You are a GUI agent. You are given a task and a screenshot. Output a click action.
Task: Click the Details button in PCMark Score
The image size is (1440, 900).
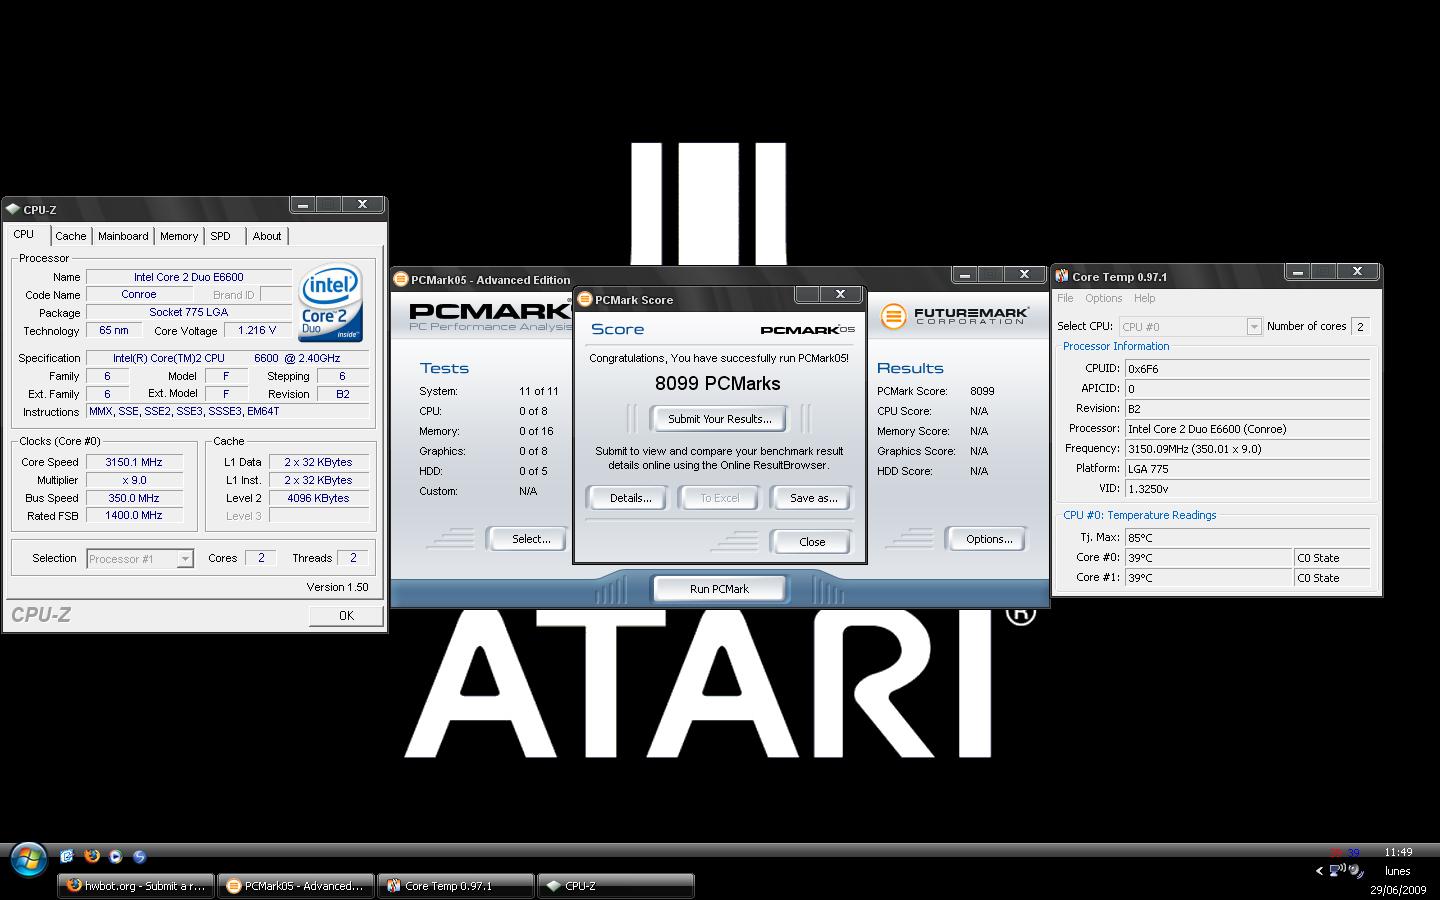pos(630,498)
